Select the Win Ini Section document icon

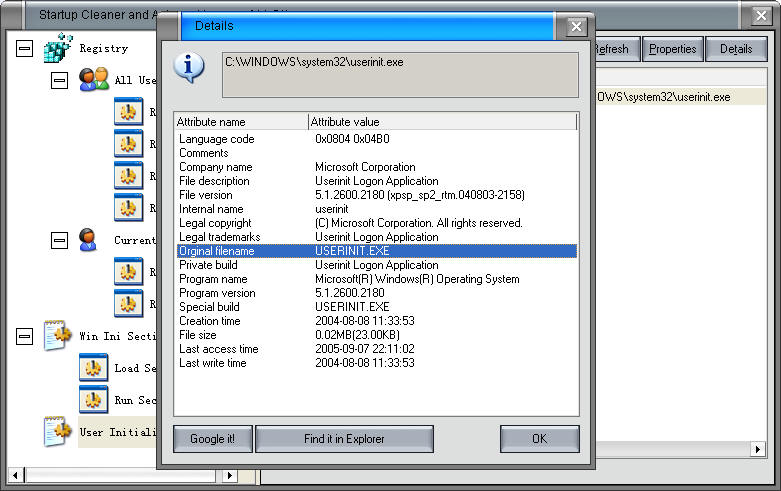[x=59, y=336]
